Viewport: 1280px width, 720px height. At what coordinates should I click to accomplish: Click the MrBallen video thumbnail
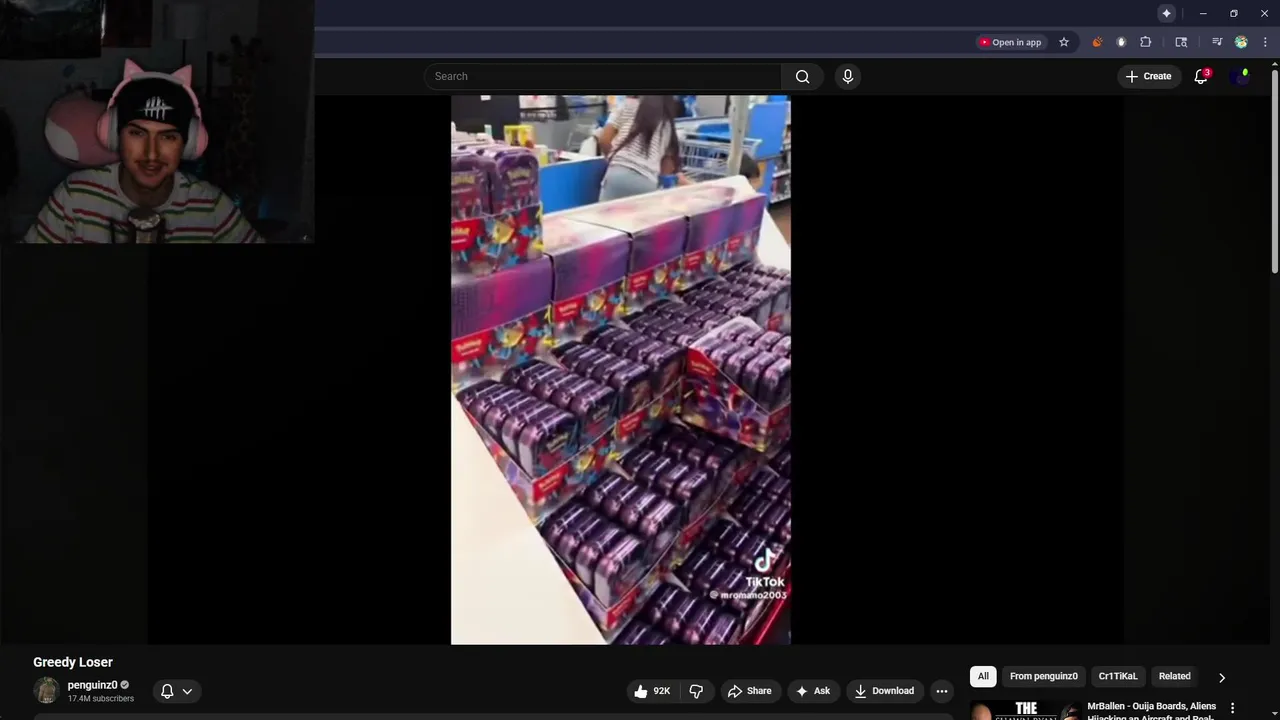1024,711
